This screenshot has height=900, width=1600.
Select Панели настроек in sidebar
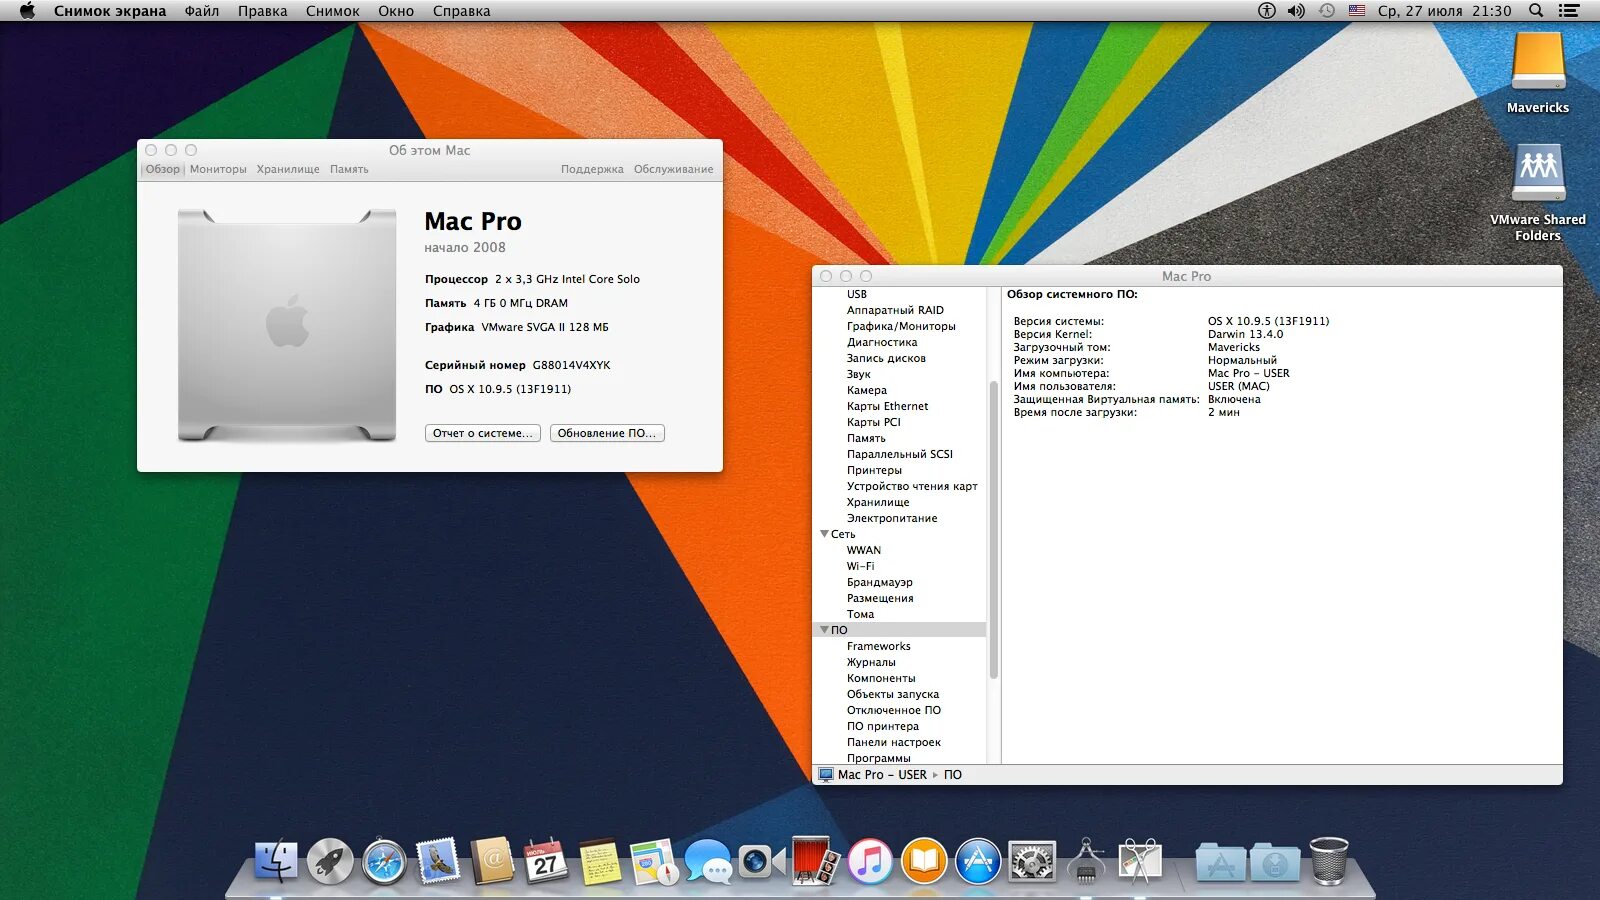click(894, 742)
